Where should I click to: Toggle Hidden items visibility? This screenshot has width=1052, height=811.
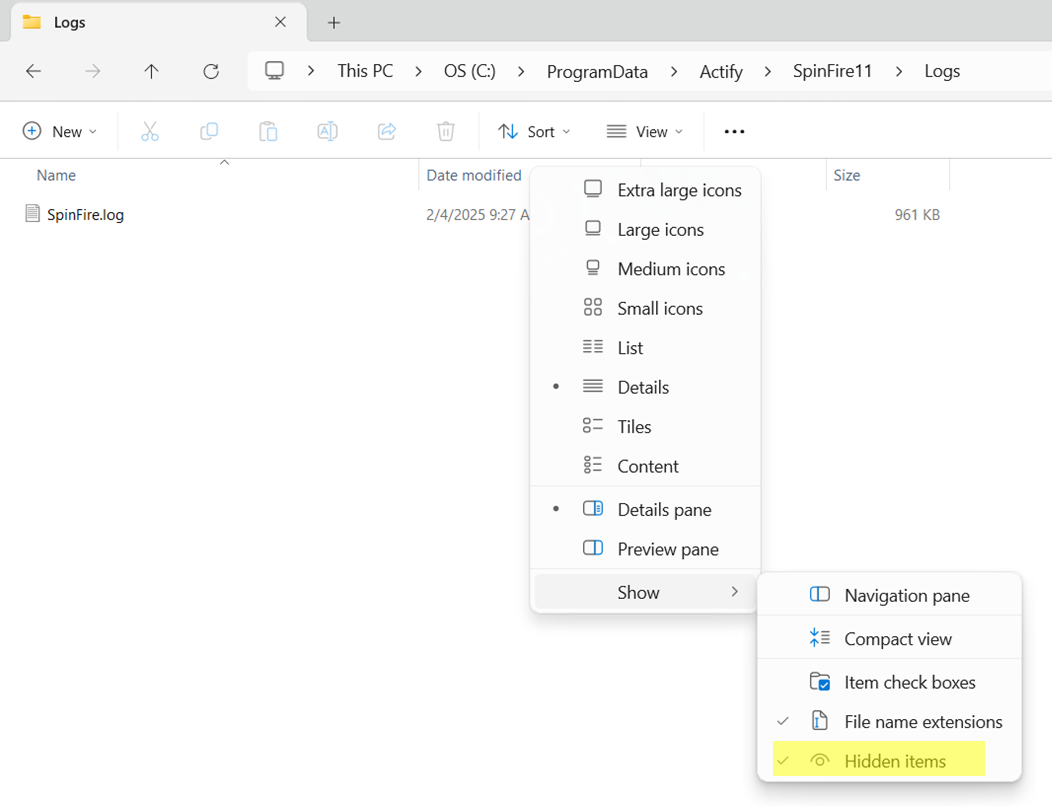tap(894, 761)
